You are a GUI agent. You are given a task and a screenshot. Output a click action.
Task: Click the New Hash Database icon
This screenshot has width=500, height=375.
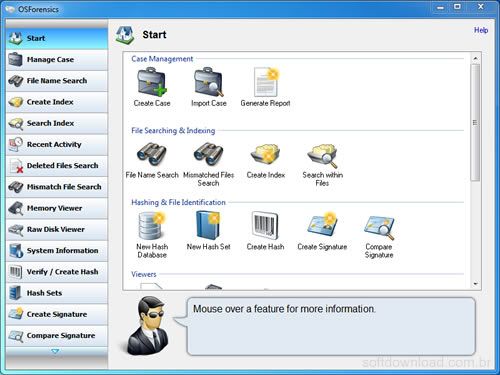(x=152, y=226)
